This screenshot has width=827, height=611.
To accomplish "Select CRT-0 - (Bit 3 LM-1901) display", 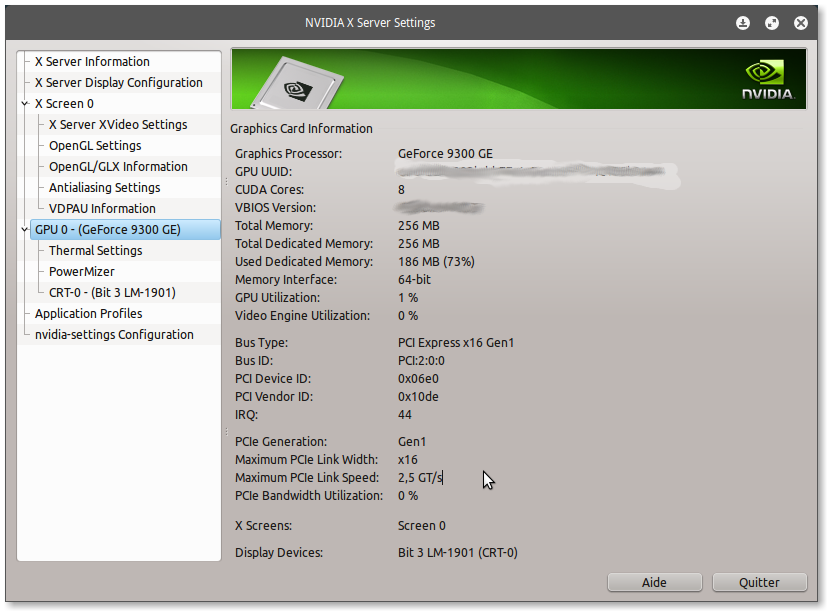I will pos(112,293).
